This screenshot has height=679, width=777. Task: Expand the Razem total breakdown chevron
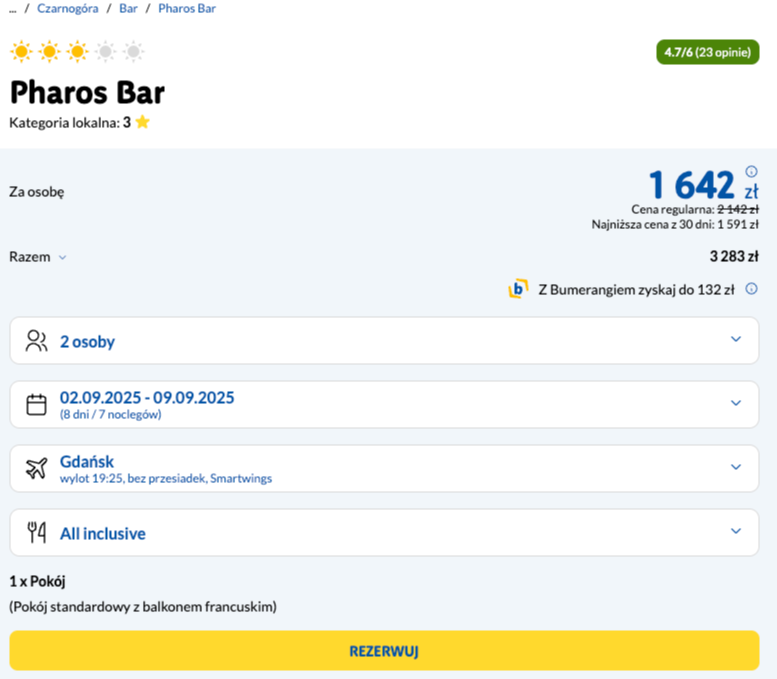coord(62,257)
